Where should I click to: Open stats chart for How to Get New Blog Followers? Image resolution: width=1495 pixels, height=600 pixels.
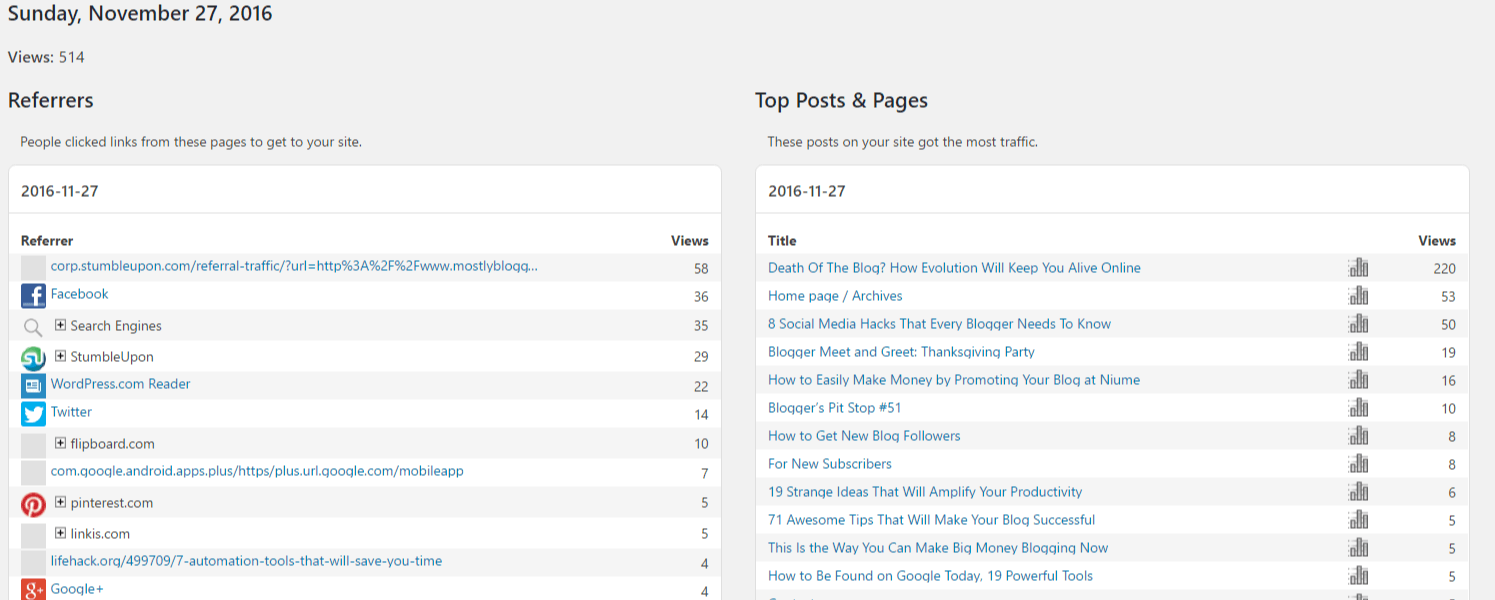(x=1358, y=435)
